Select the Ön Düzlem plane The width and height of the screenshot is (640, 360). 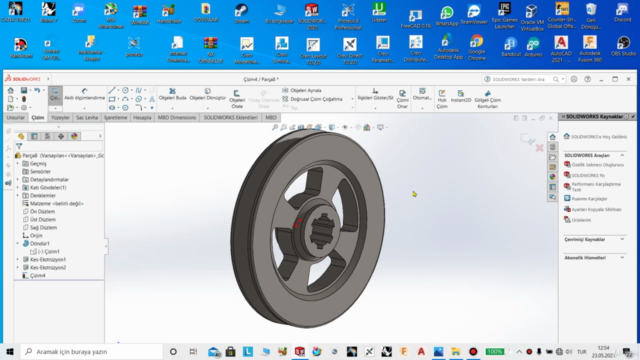pos(42,211)
